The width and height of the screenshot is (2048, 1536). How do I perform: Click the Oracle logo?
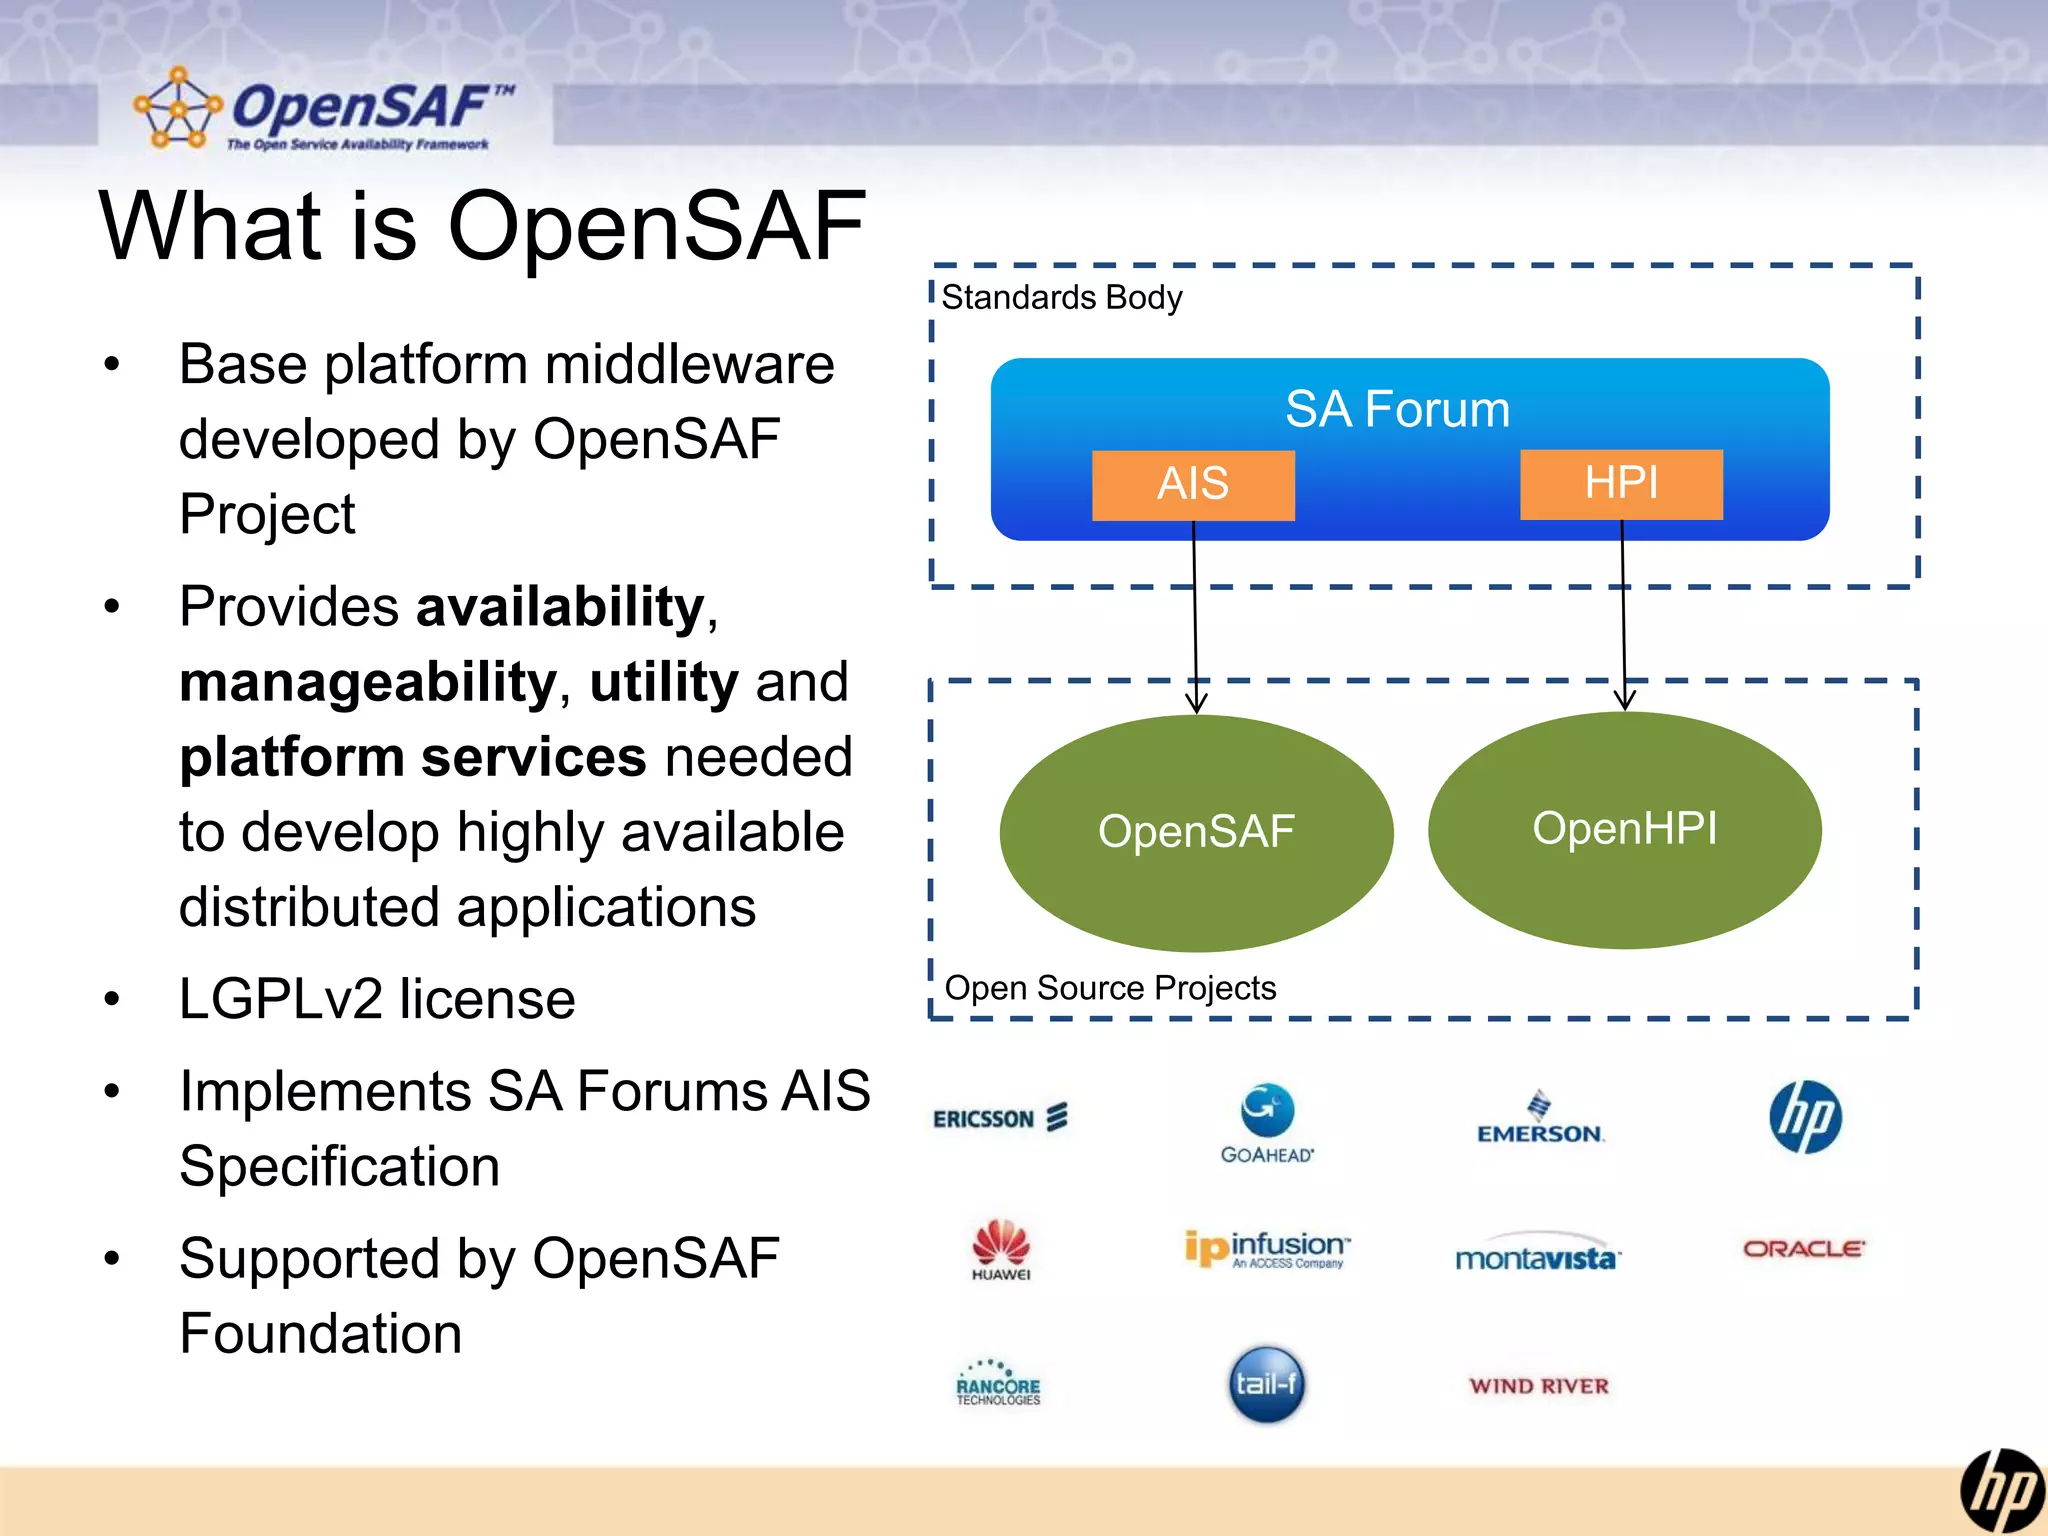(x=1804, y=1249)
